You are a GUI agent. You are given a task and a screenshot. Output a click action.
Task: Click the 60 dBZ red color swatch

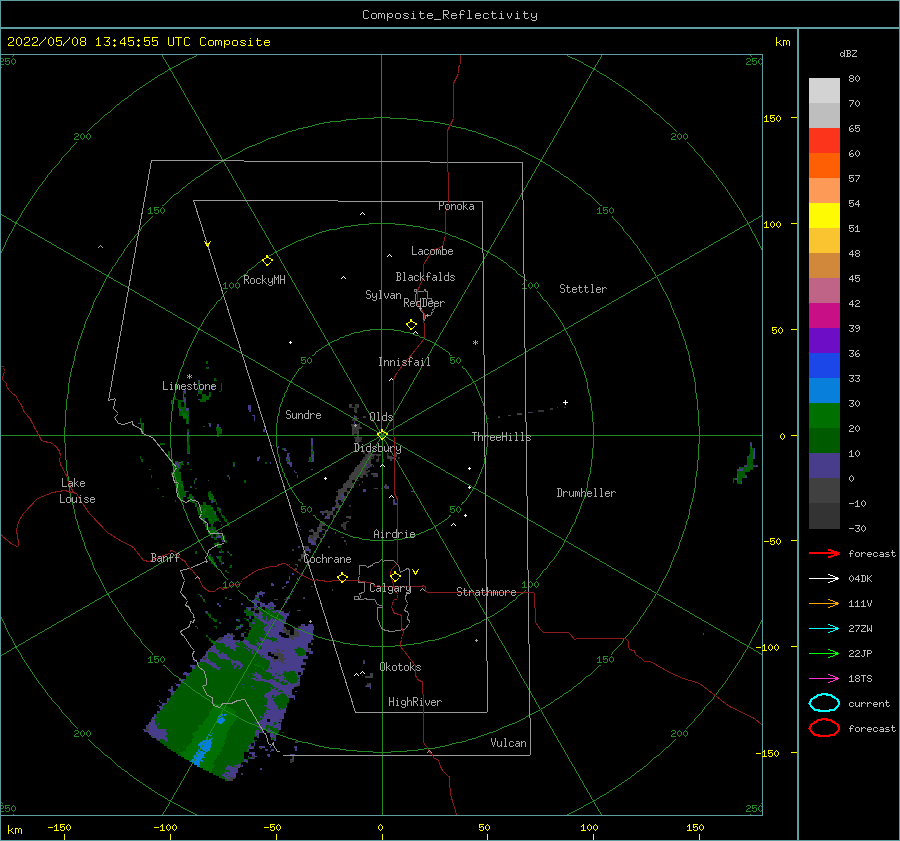coord(824,140)
